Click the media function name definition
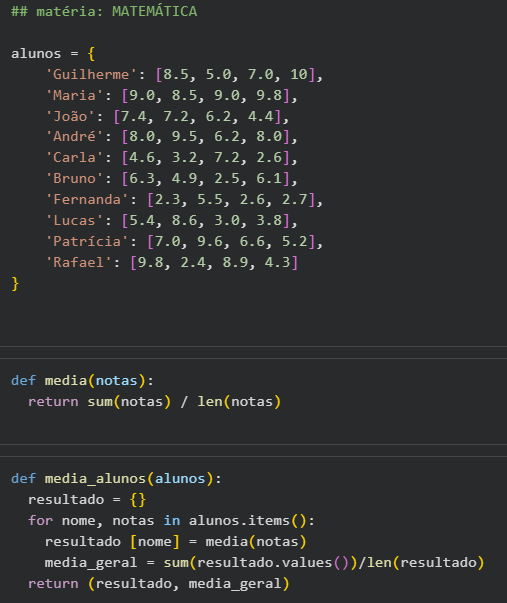This screenshot has width=507, height=603. click(66, 381)
